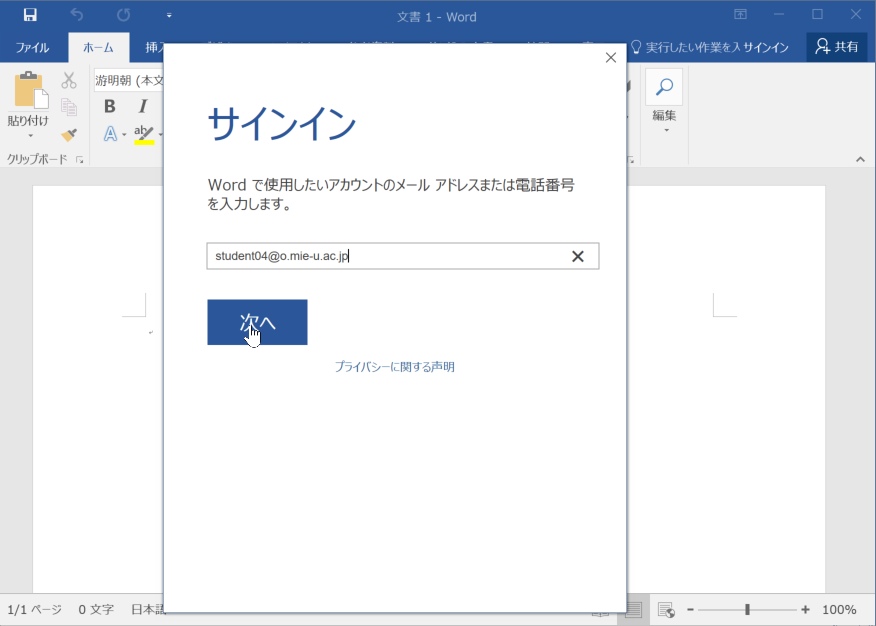Viewport: 876px width, 626px height.
Task: Toggle Italic formatting
Action: (143, 106)
